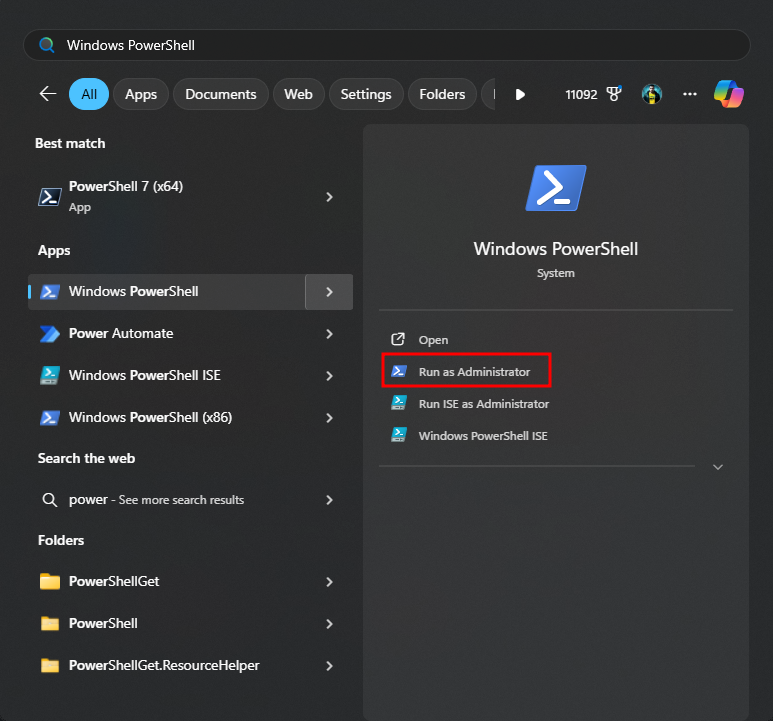773x721 pixels.
Task: Open the user profile avatar
Action: (x=652, y=94)
